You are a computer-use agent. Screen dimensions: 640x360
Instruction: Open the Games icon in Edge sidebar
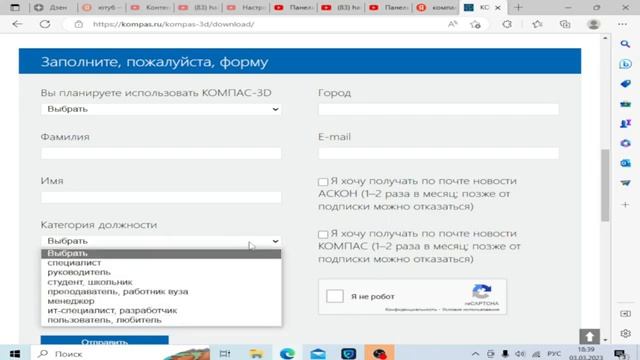(x=625, y=123)
